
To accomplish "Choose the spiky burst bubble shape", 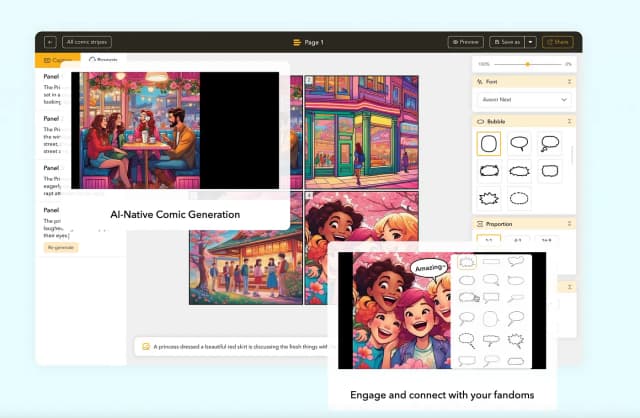I will click(x=489, y=198).
